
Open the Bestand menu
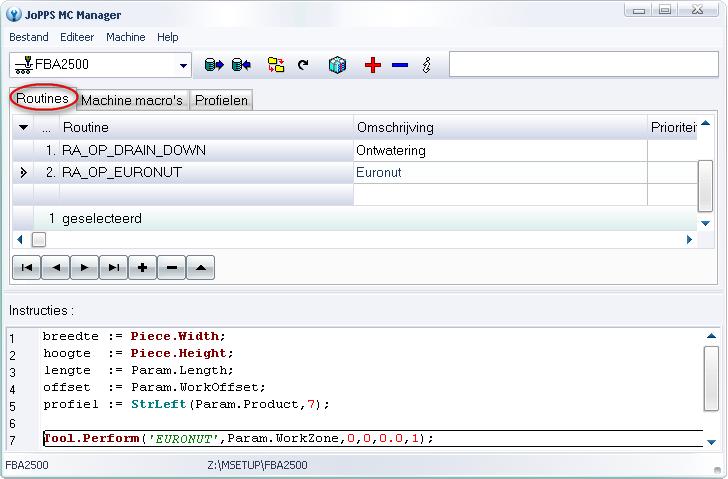pyautogui.click(x=29, y=37)
